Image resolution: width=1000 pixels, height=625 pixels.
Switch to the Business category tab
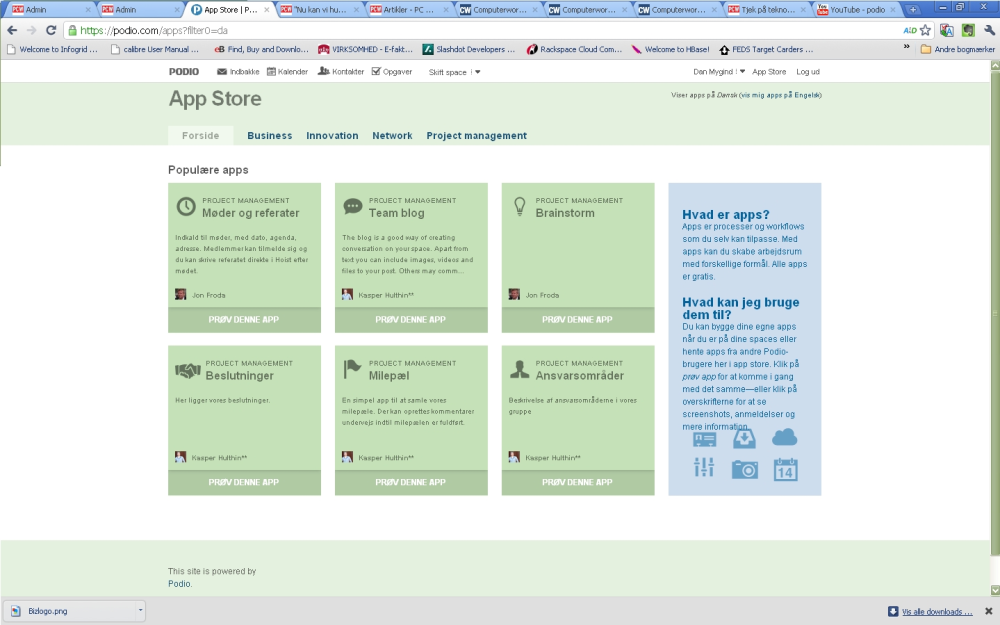click(270, 135)
